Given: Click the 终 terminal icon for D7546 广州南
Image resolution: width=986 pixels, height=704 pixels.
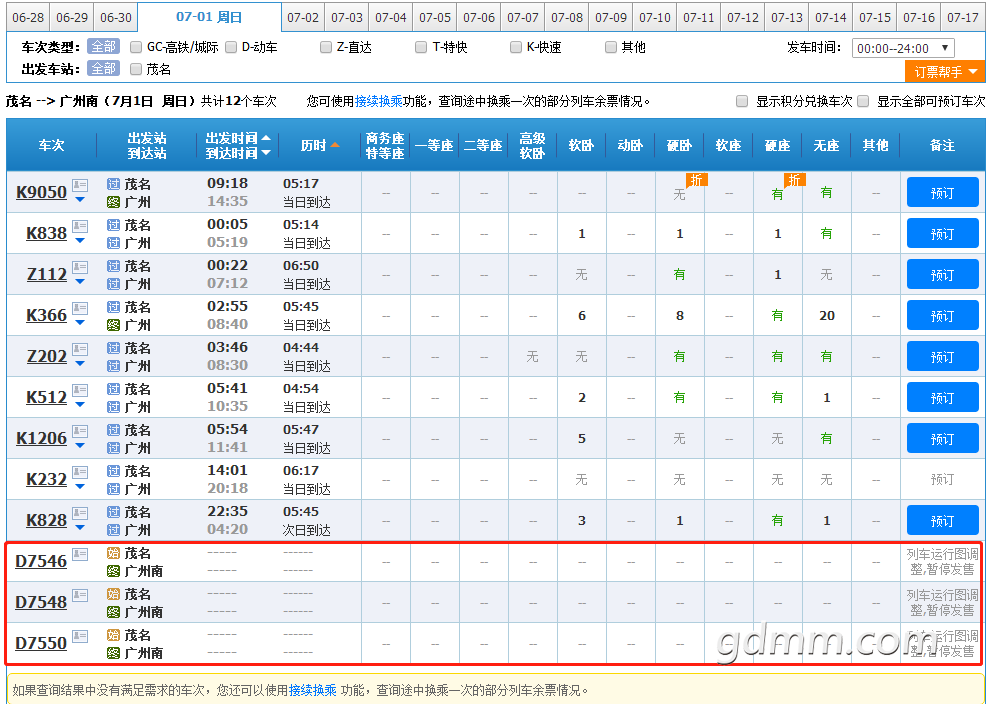Looking at the screenshot, I should (x=113, y=571).
